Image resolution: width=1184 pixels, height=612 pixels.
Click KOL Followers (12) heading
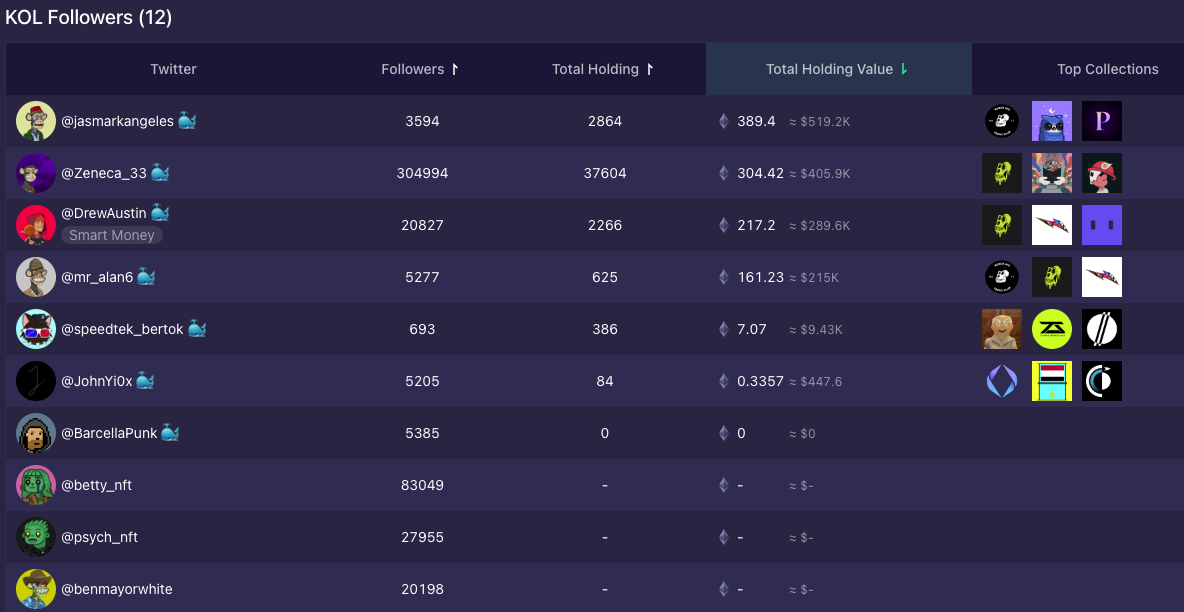click(88, 18)
